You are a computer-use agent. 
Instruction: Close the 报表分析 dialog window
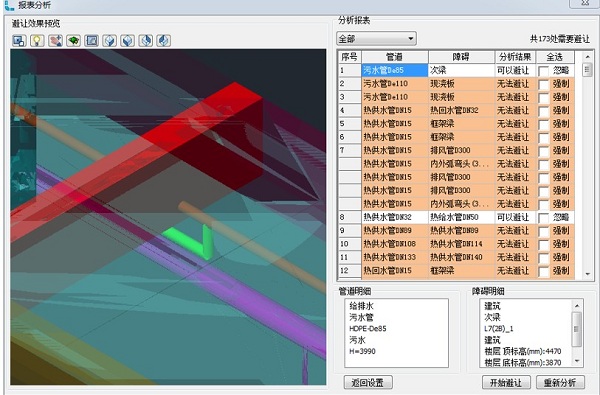585,3
